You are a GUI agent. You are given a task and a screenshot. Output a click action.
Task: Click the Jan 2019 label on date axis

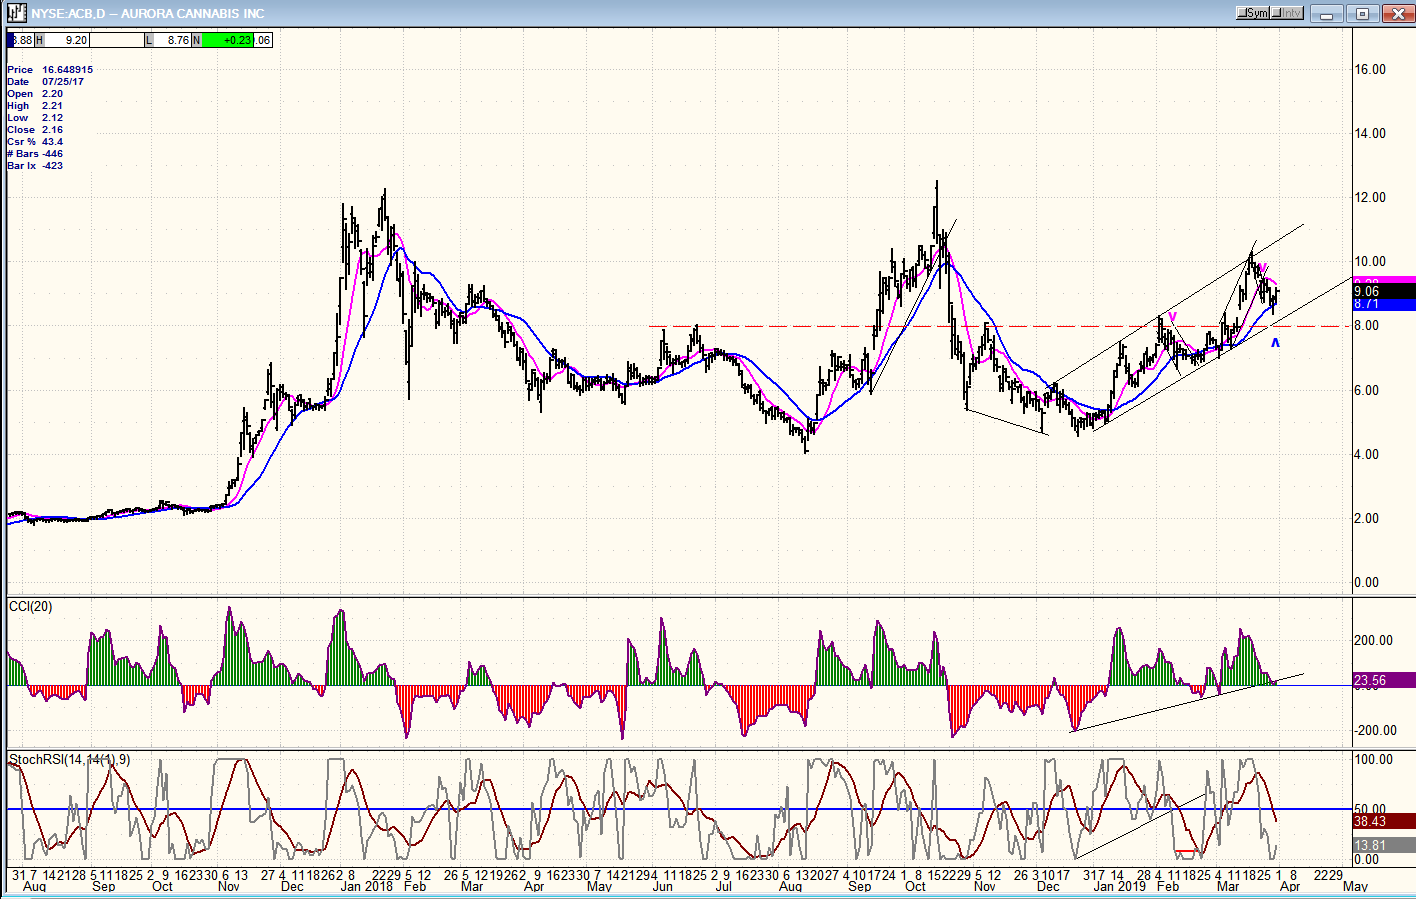1119,887
